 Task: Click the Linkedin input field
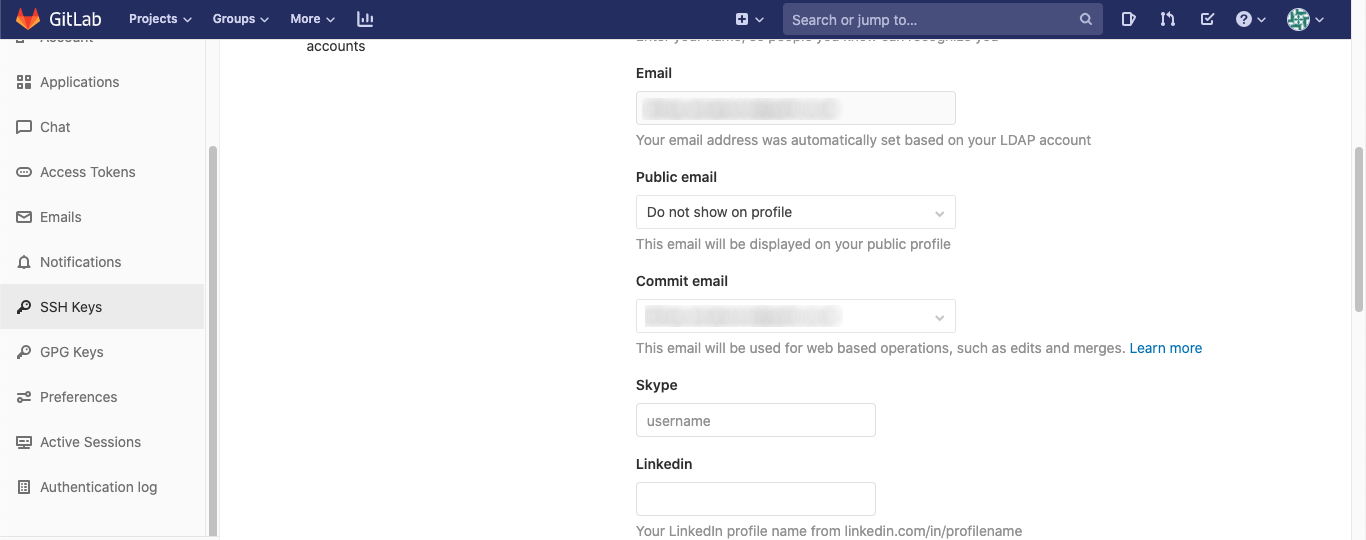coord(755,498)
